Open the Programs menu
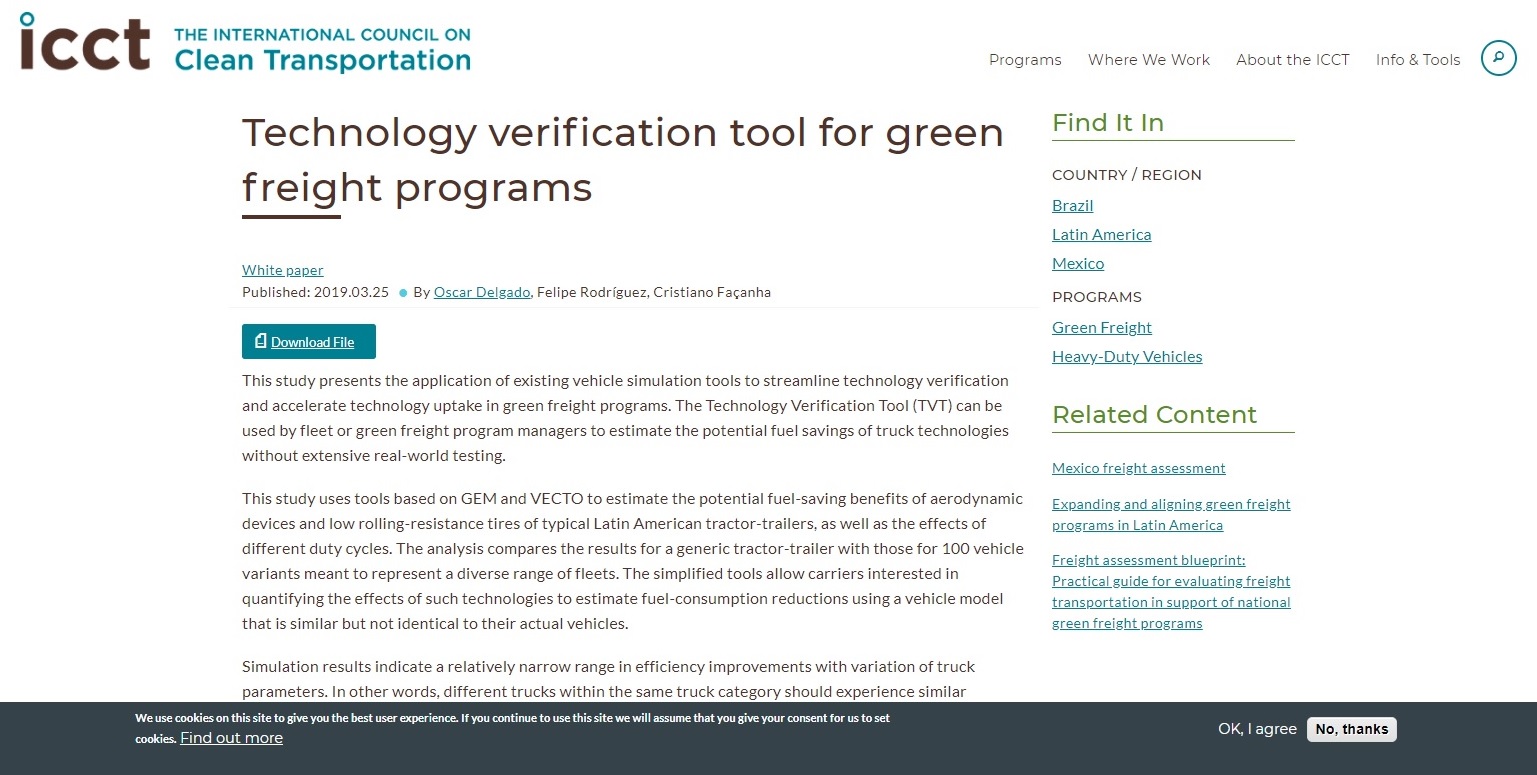Viewport: 1537px width, 775px height. coord(1025,60)
